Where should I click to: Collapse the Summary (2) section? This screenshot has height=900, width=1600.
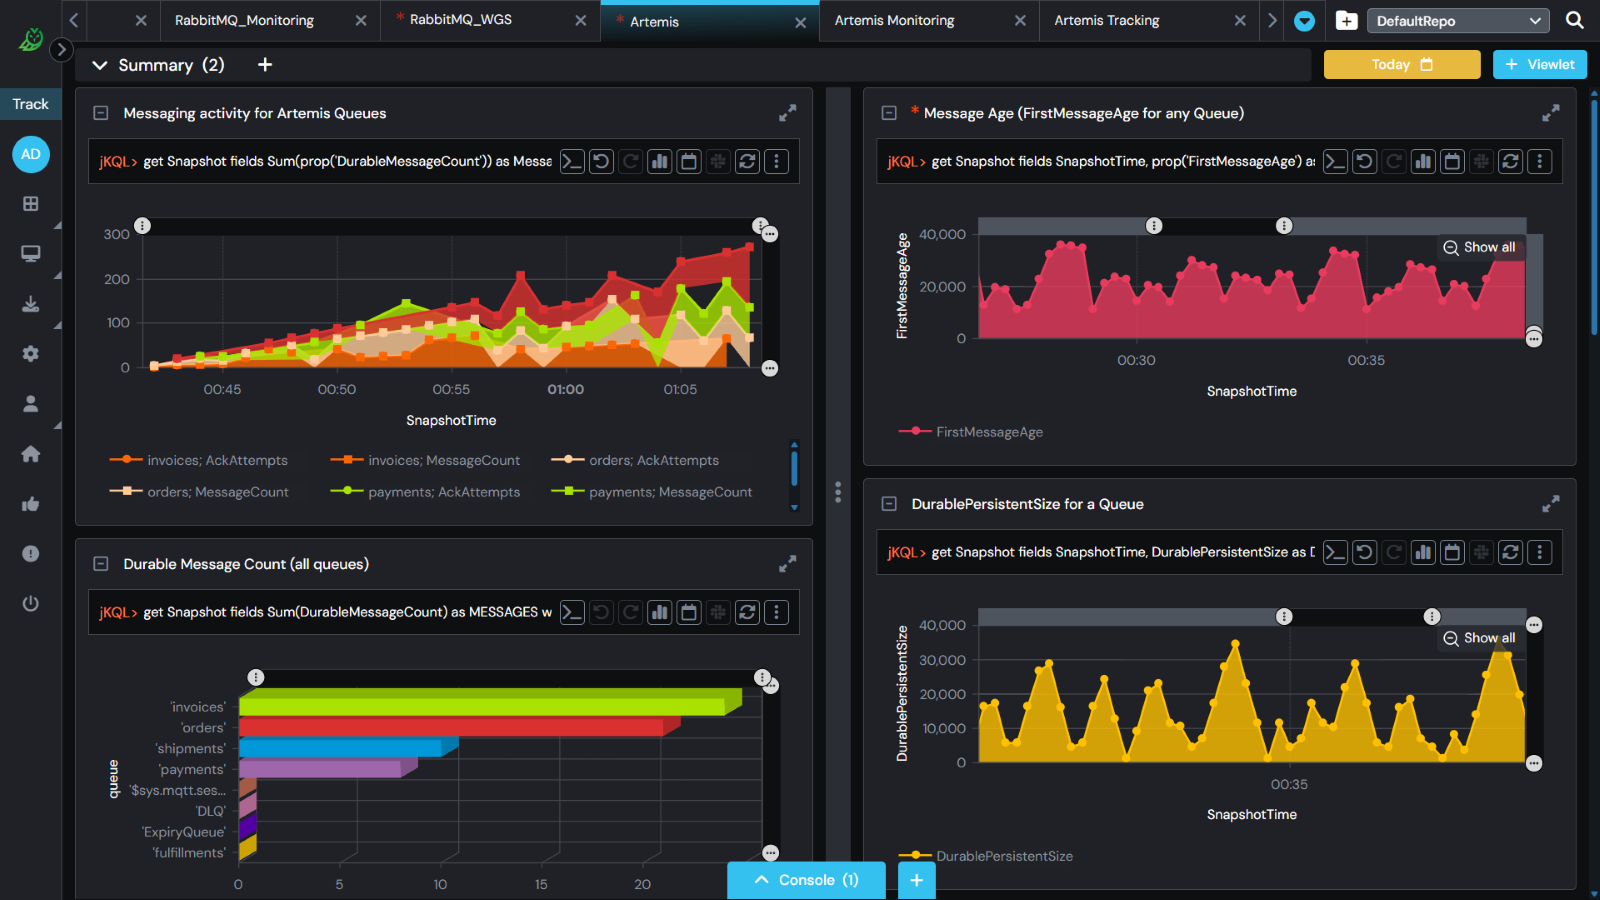tap(100, 65)
